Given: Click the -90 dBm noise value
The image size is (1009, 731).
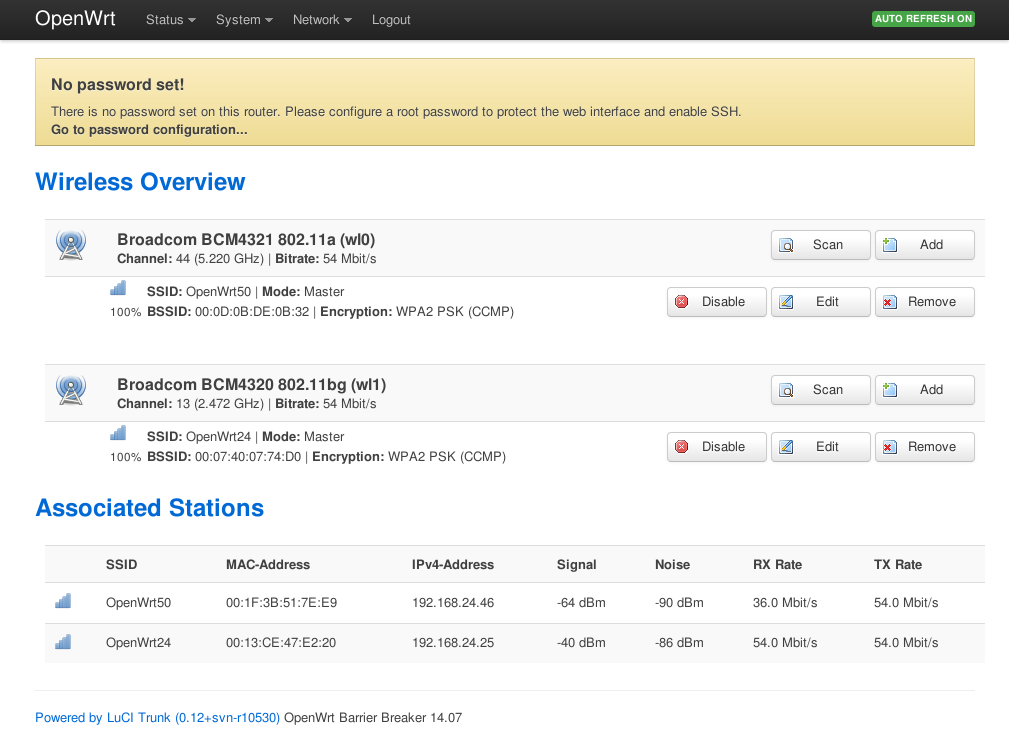Looking at the screenshot, I should pos(679,603).
